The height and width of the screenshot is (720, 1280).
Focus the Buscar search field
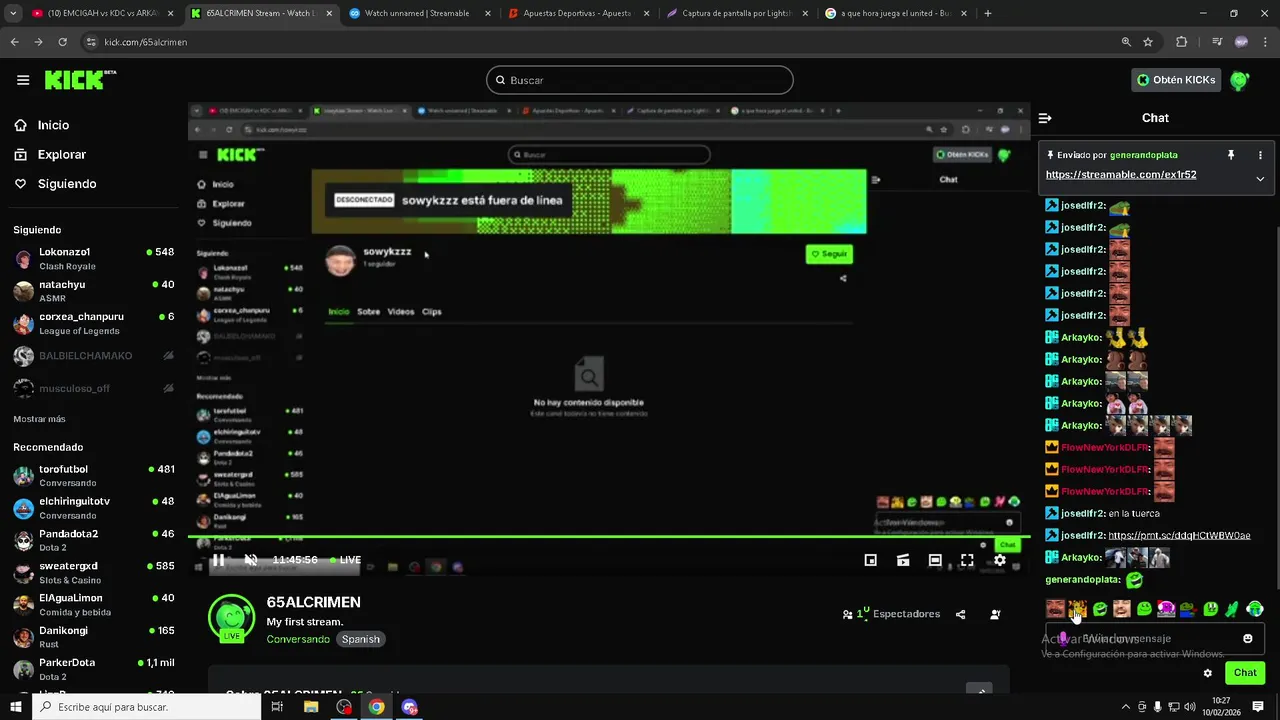click(640, 80)
